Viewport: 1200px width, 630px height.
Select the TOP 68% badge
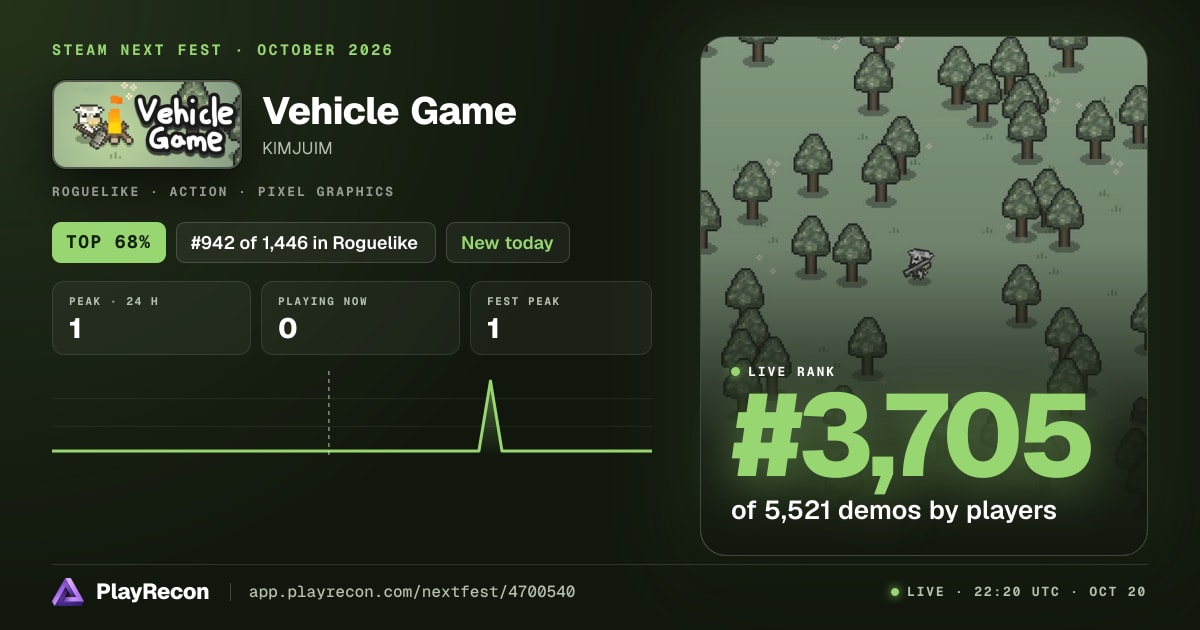click(109, 242)
